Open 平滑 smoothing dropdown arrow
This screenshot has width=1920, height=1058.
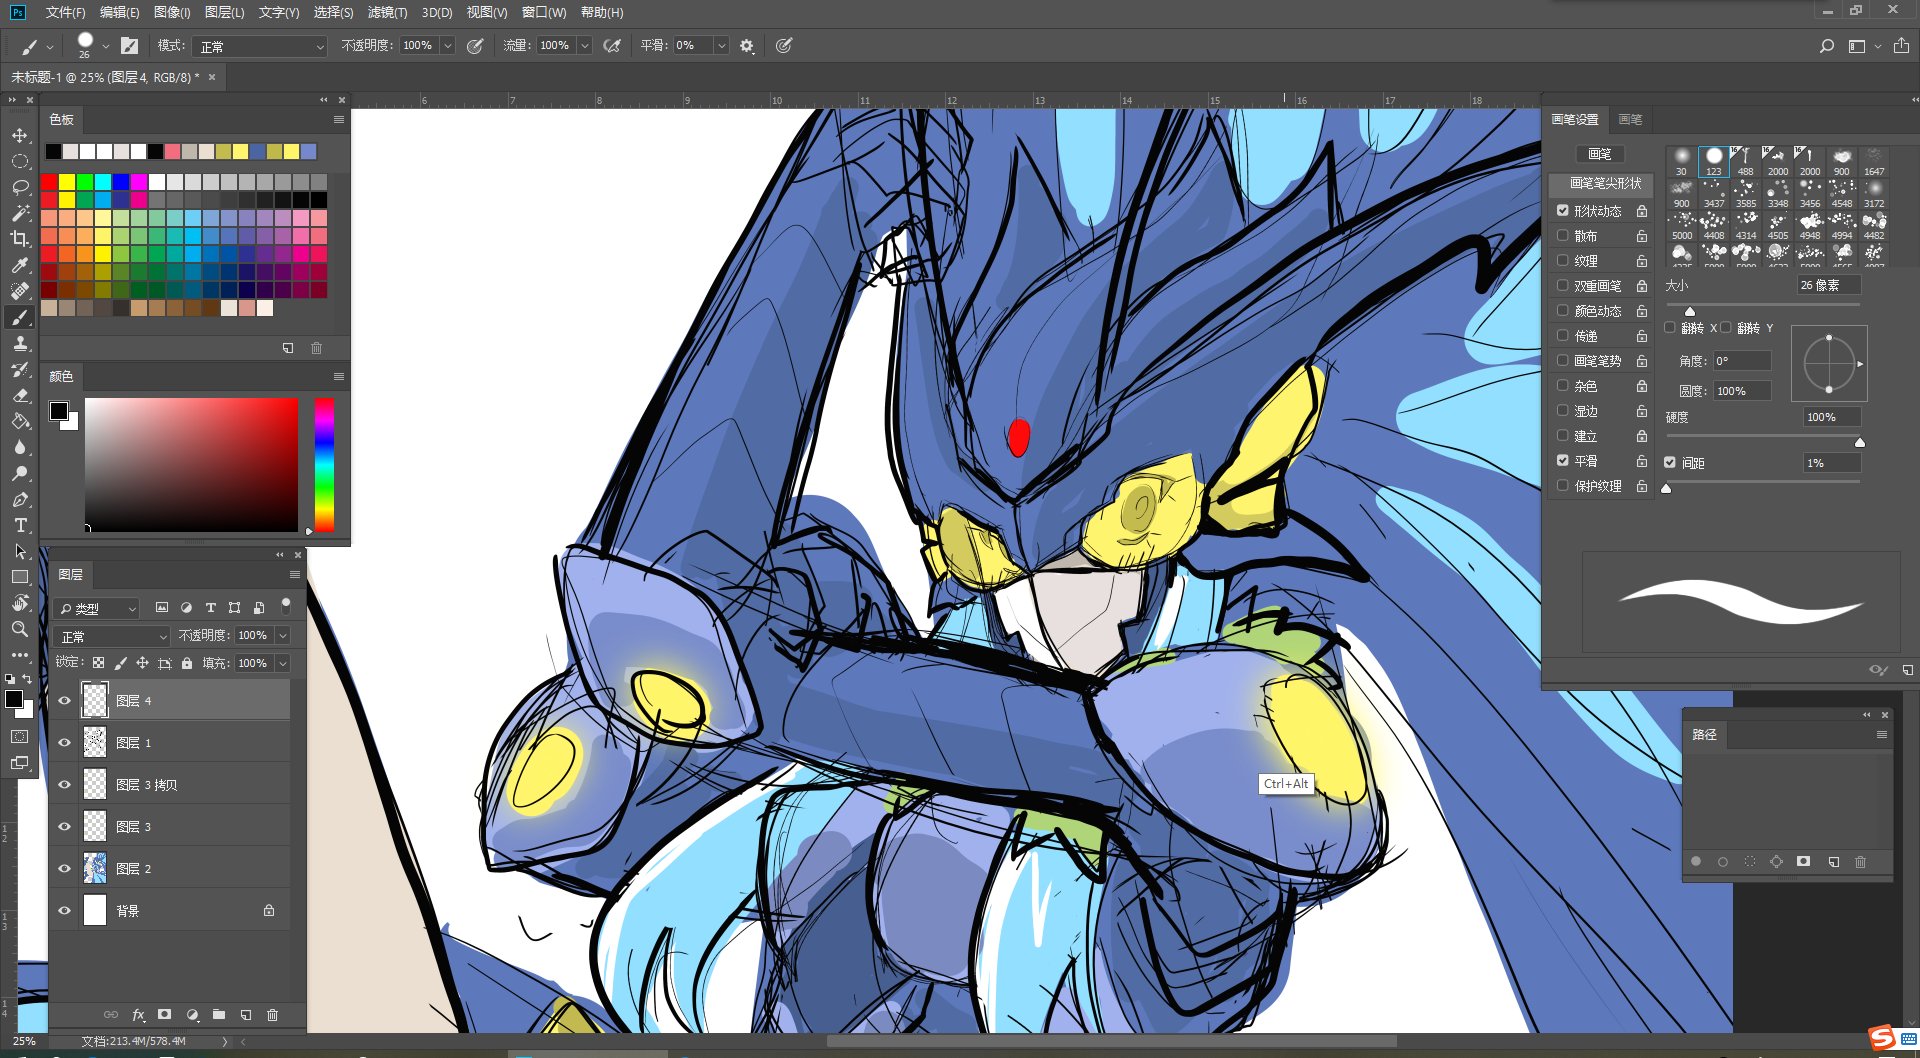click(x=721, y=46)
